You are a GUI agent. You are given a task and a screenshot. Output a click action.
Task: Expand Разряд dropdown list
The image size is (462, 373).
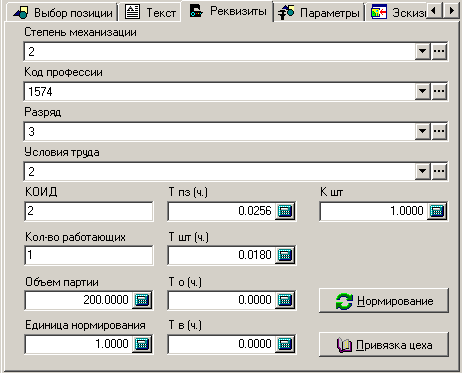click(423, 131)
